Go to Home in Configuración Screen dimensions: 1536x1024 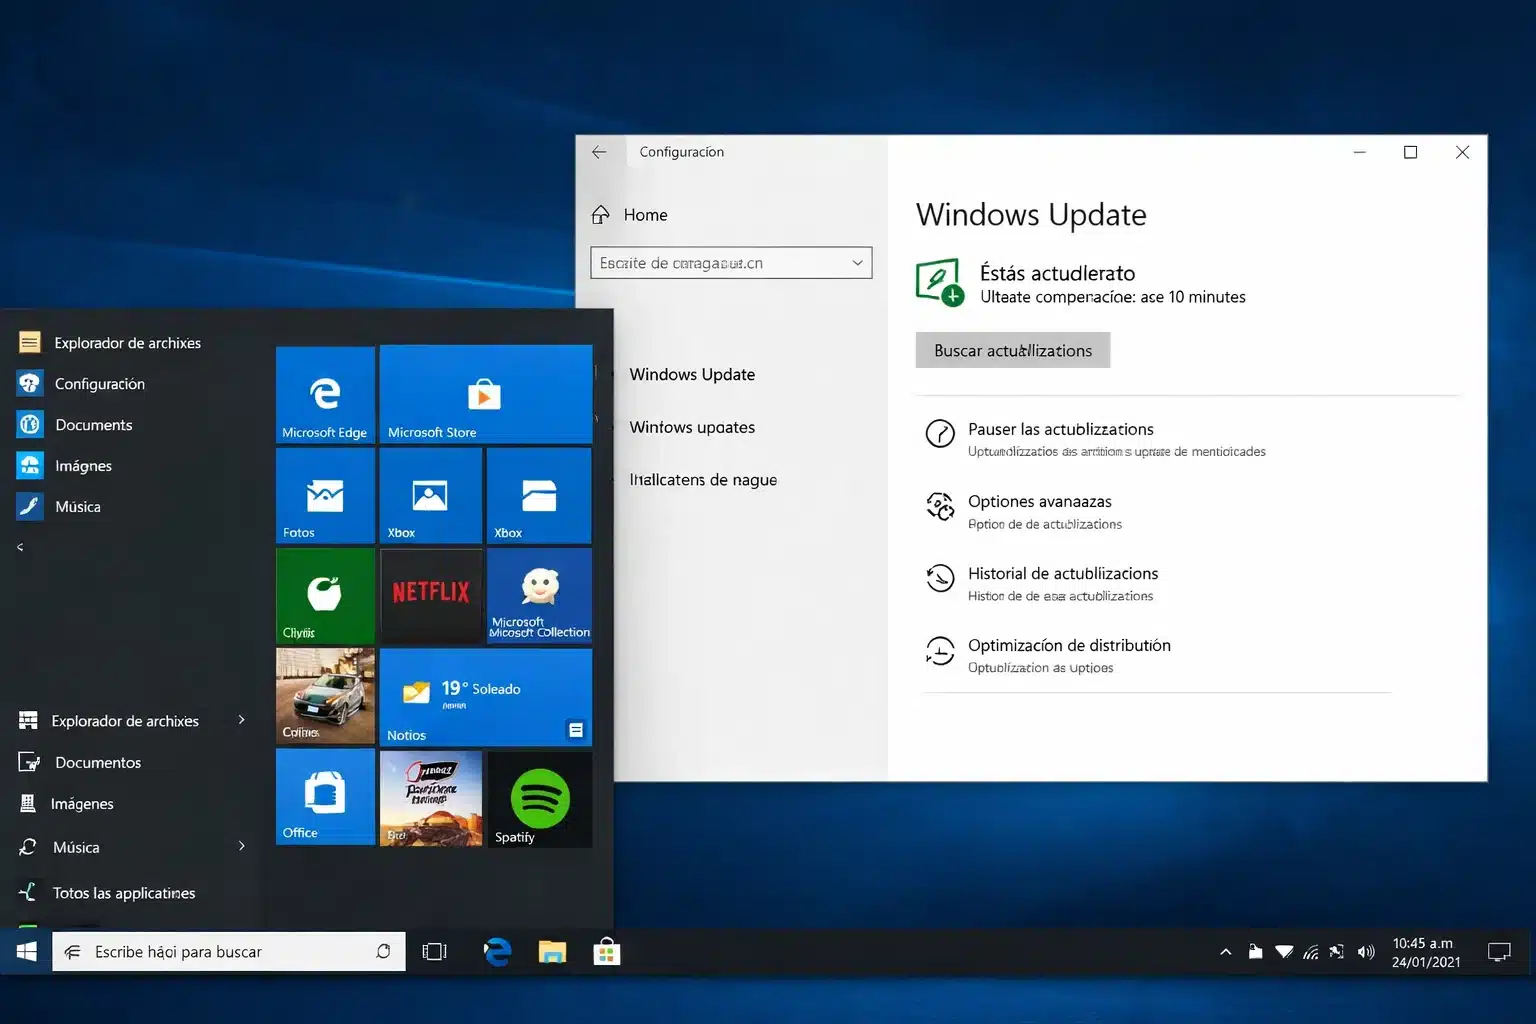pyautogui.click(x=645, y=214)
